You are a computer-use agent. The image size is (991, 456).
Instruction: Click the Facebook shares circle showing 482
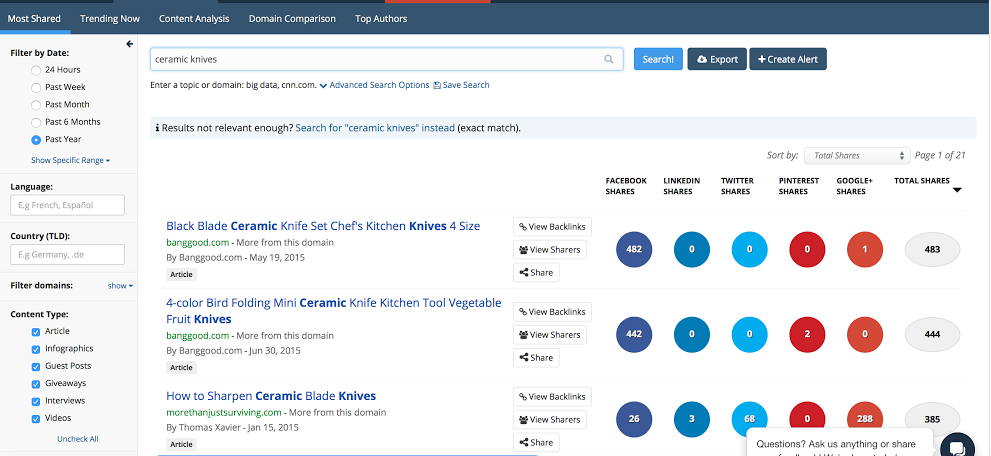point(634,249)
